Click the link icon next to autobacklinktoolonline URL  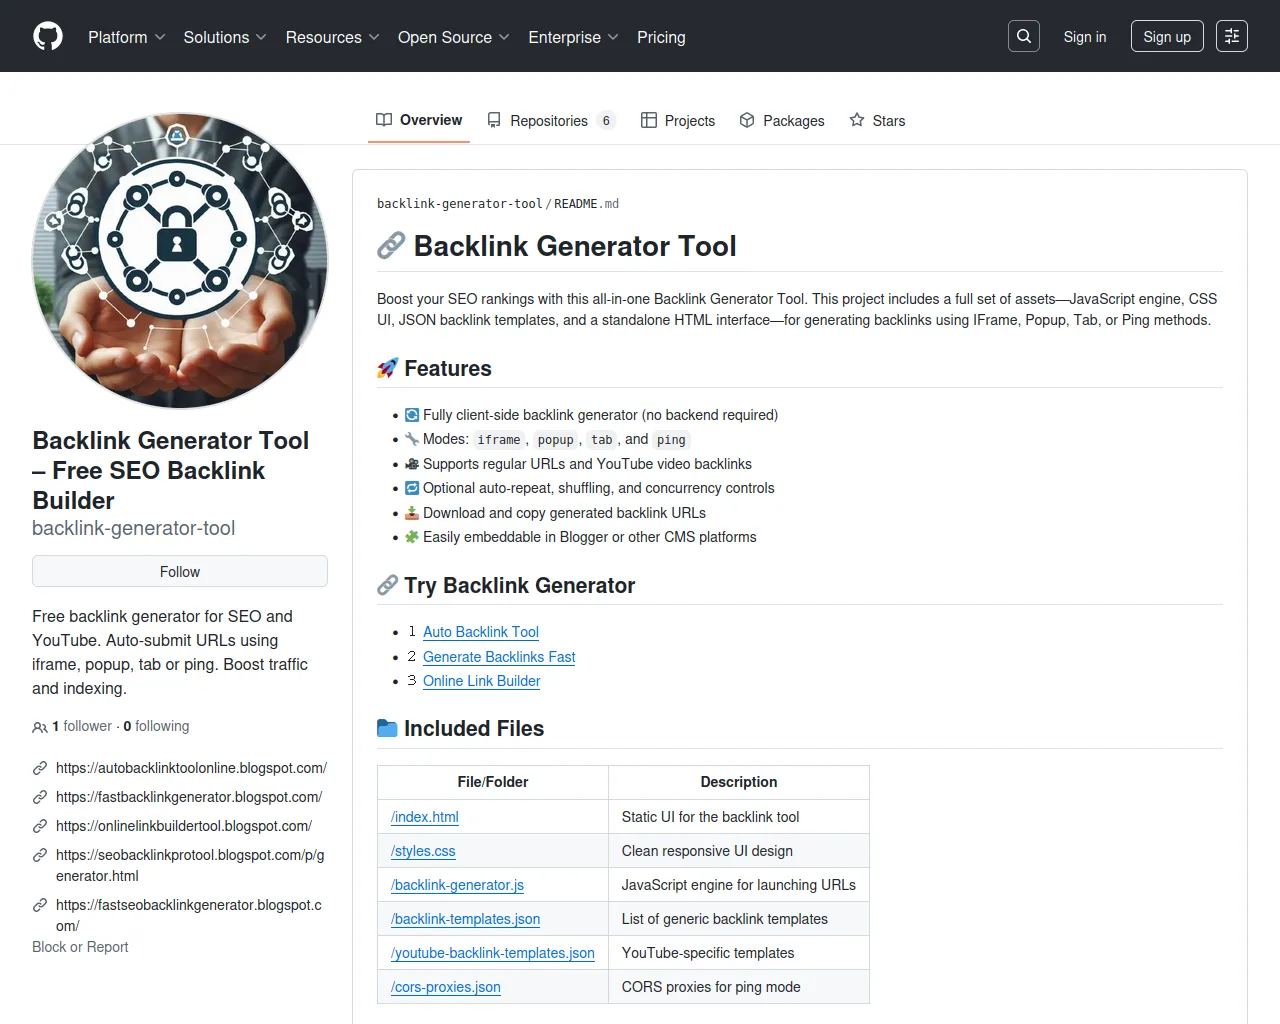[x=40, y=768]
